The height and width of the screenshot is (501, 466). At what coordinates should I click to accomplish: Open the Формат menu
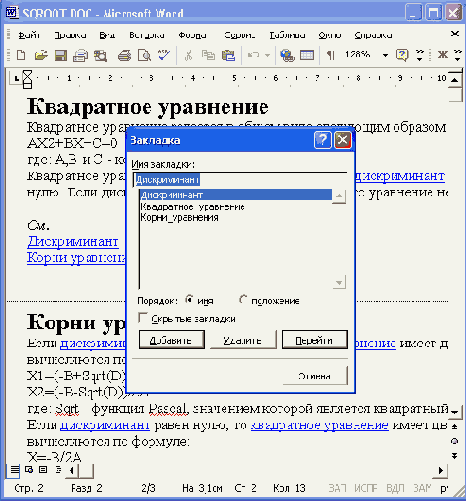tap(192, 35)
